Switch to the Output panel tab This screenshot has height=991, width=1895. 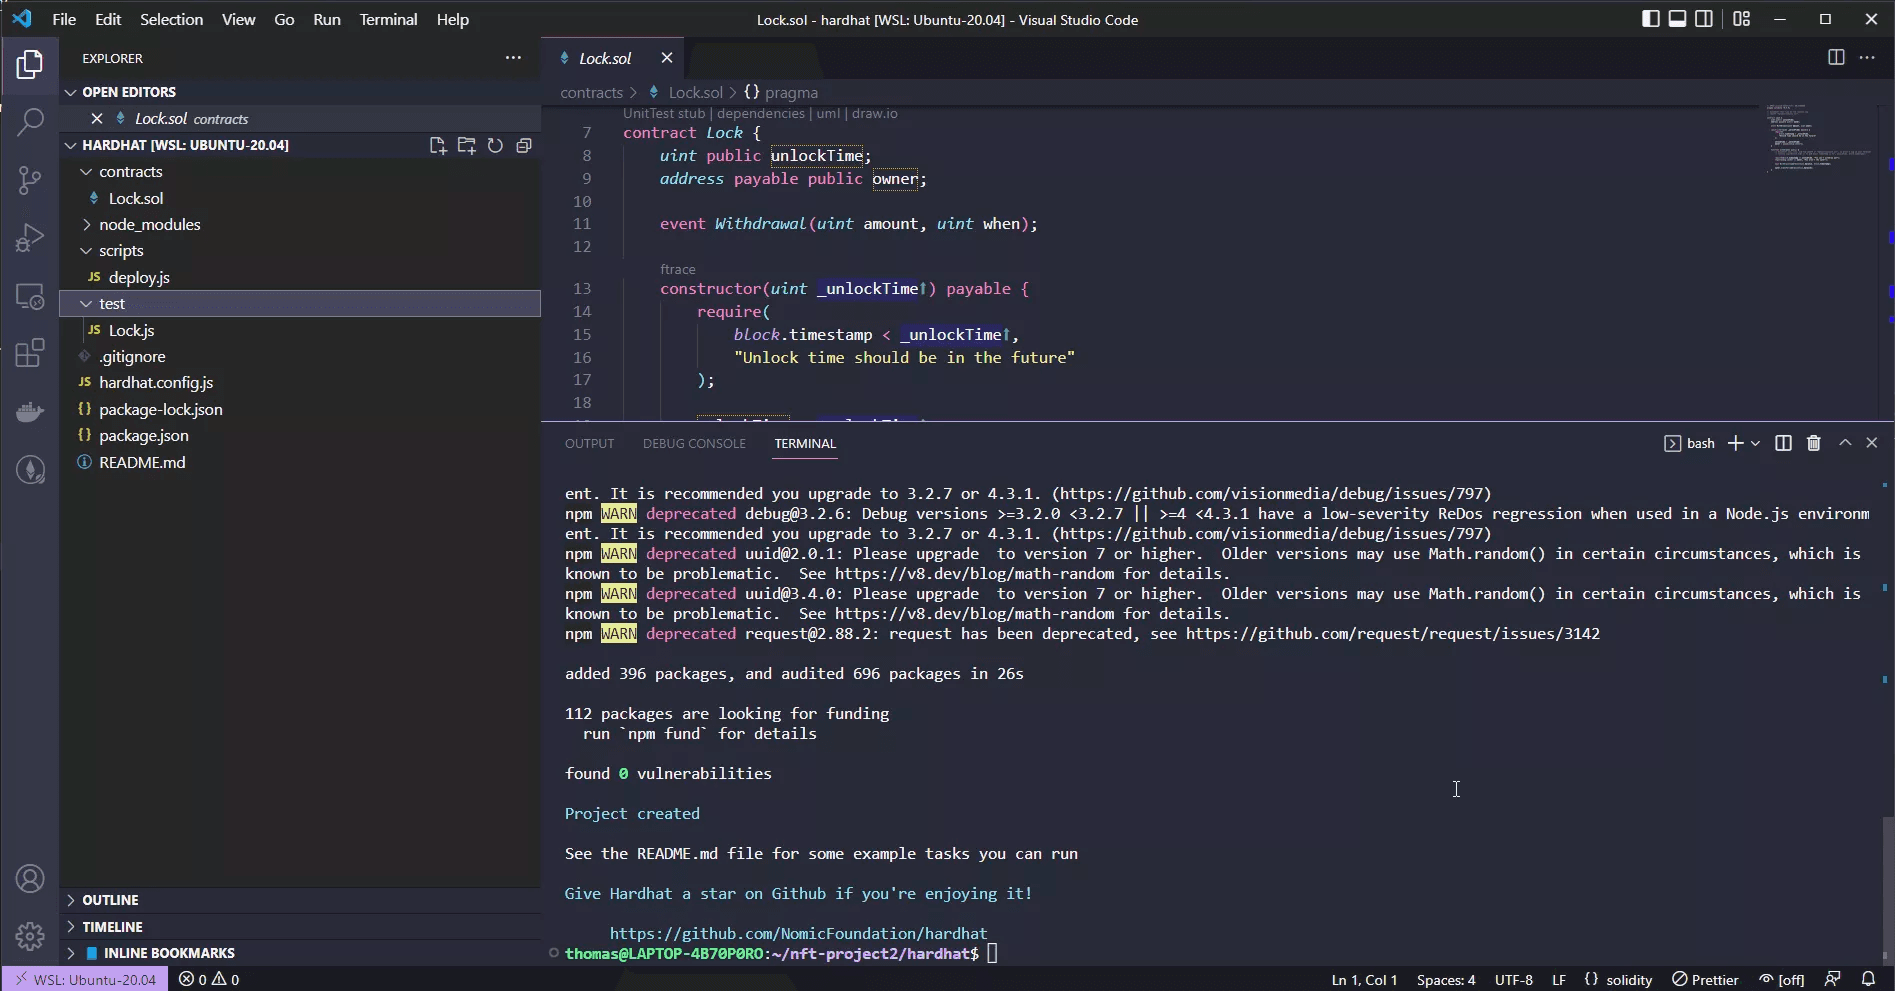pos(589,443)
